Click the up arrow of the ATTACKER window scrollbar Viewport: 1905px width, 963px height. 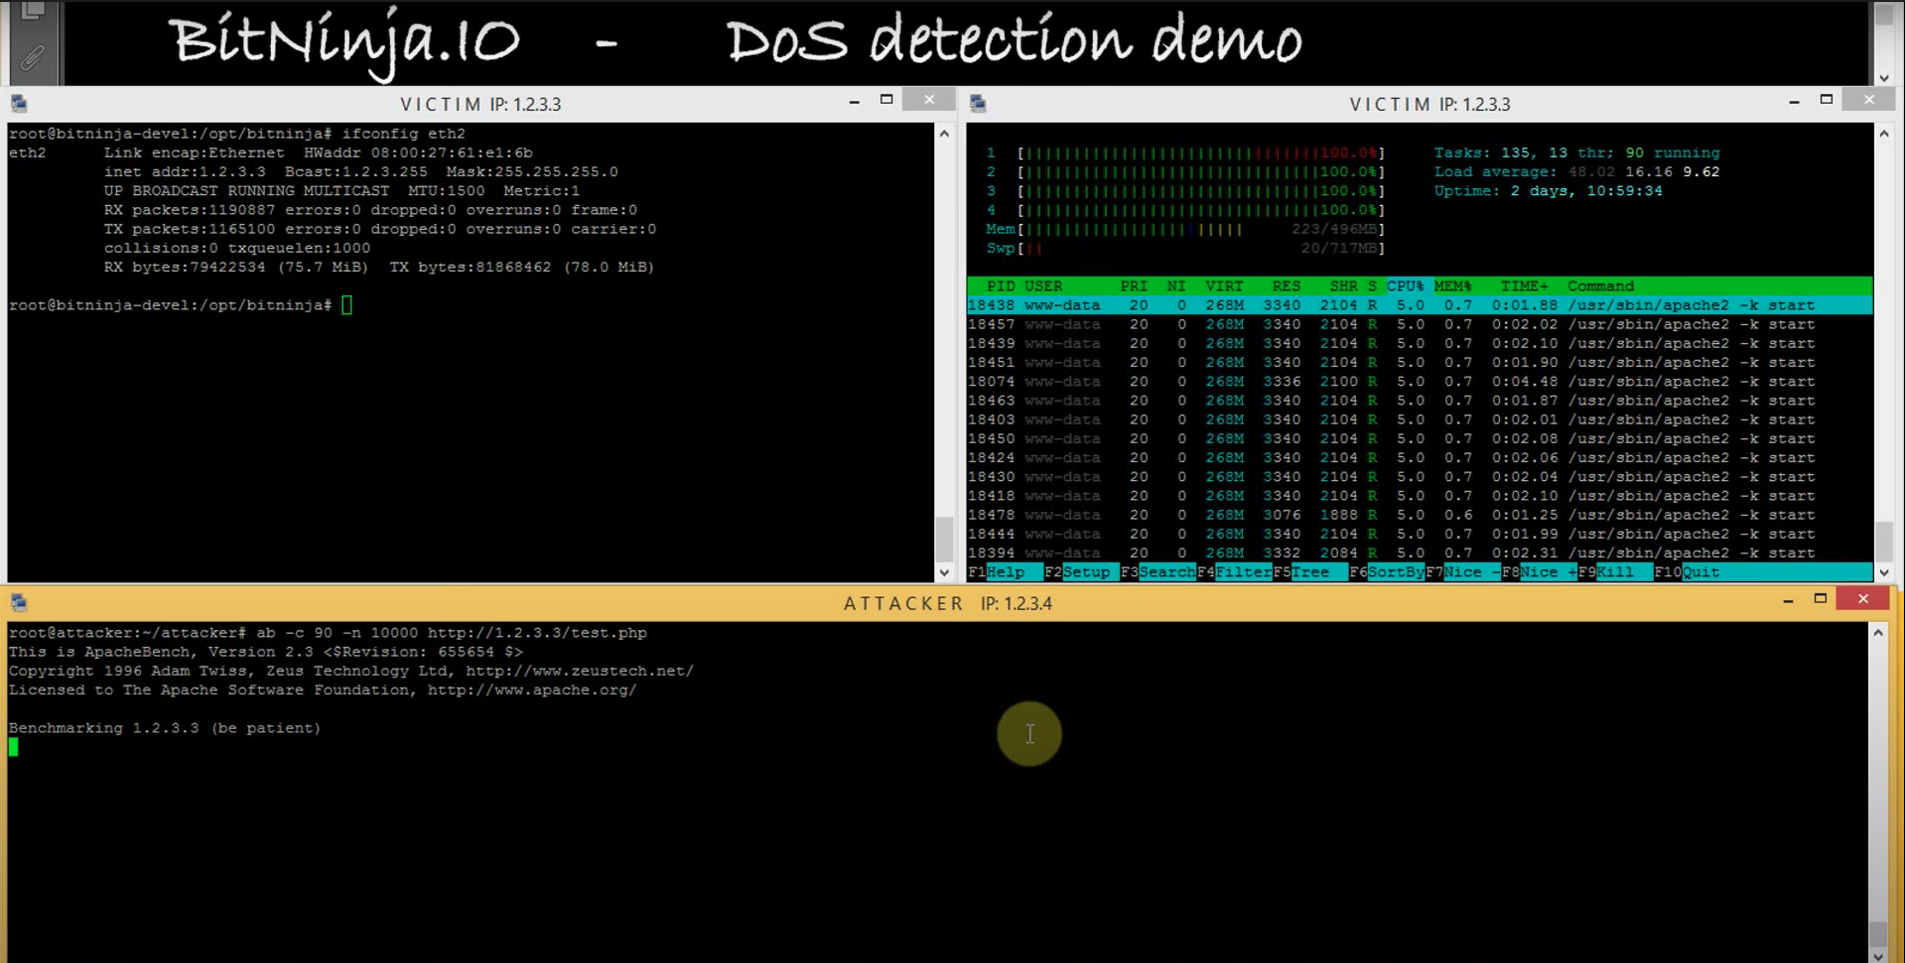click(x=1878, y=633)
